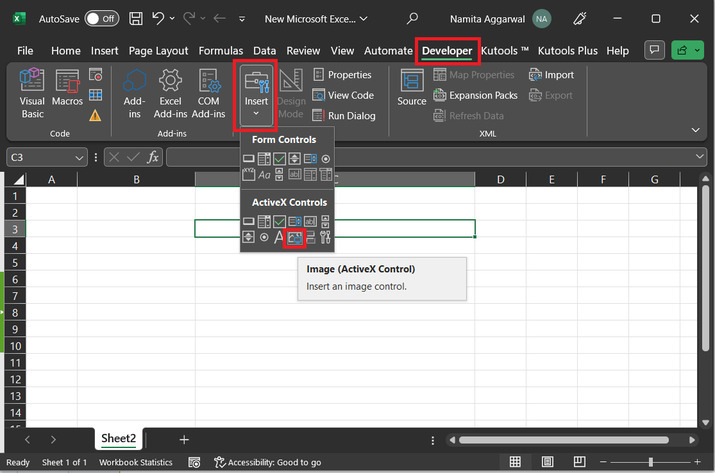Click the XML Source icon
The image size is (715, 473).
tap(411, 88)
